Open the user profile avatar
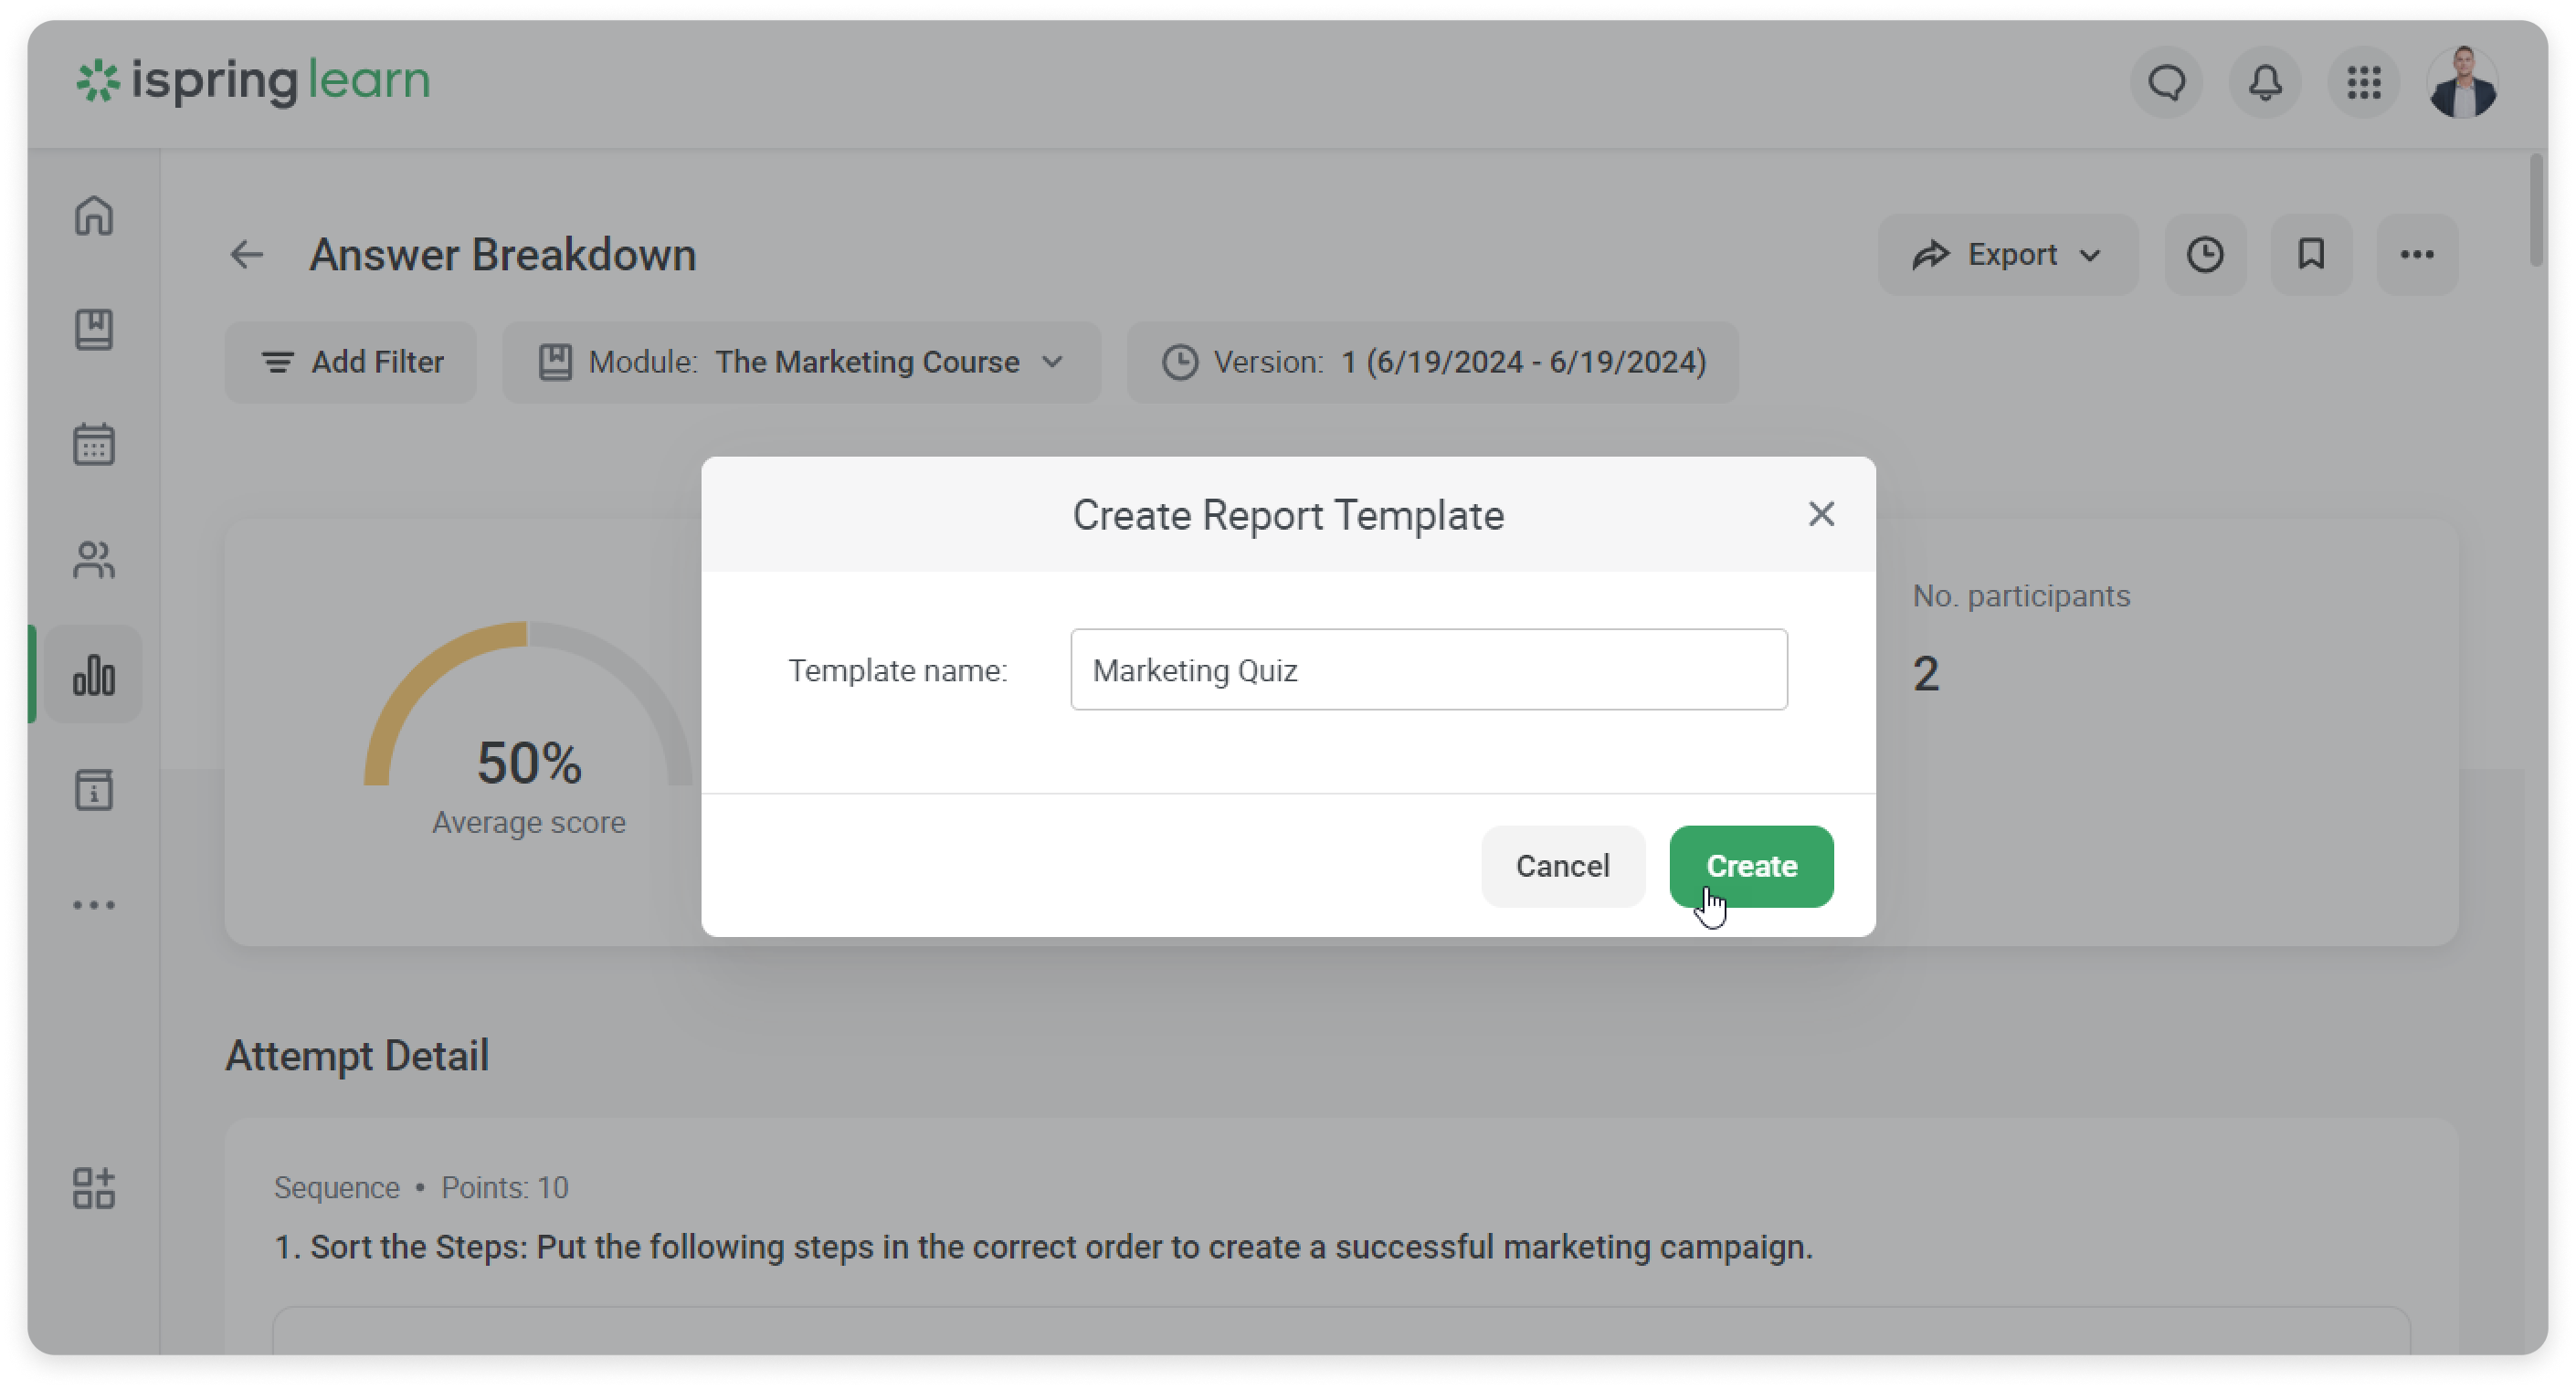The height and width of the screenshot is (1390, 2576). pyautogui.click(x=2463, y=82)
